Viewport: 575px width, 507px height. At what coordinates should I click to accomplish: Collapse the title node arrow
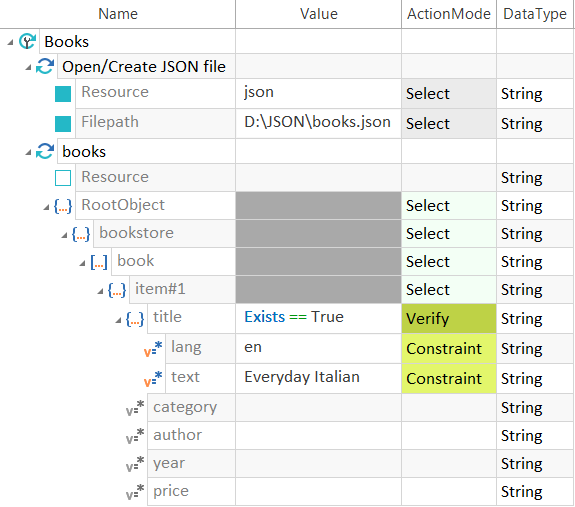click(118, 320)
